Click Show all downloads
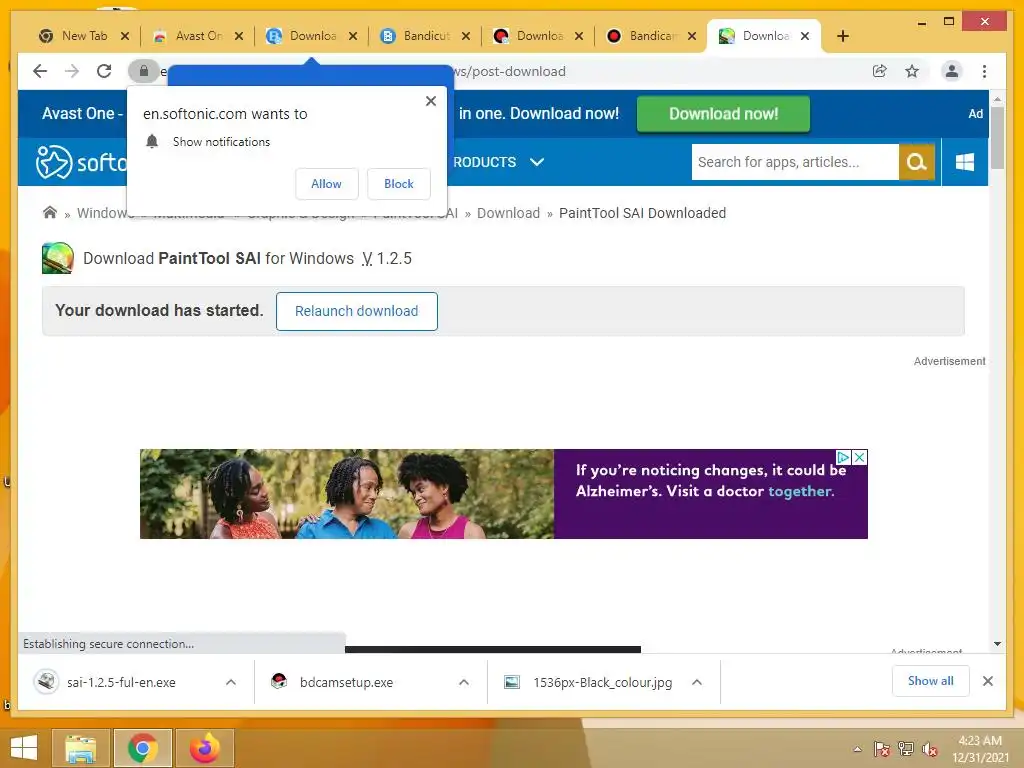The height and width of the screenshot is (768, 1024). click(x=931, y=680)
